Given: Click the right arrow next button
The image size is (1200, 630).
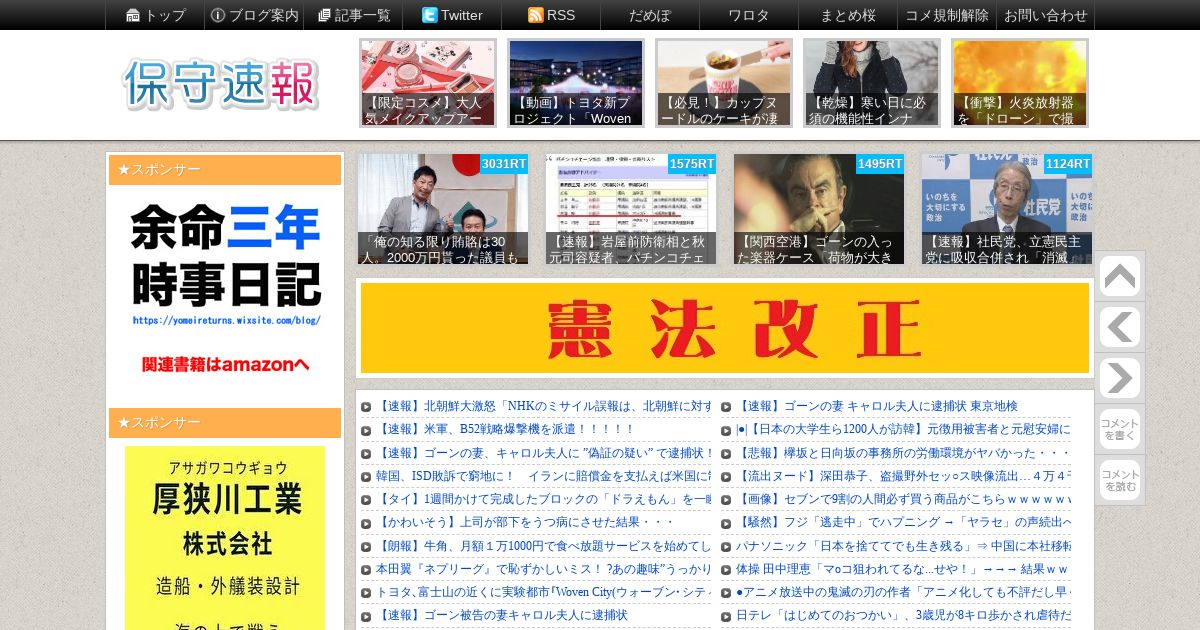Looking at the screenshot, I should click(1120, 378).
